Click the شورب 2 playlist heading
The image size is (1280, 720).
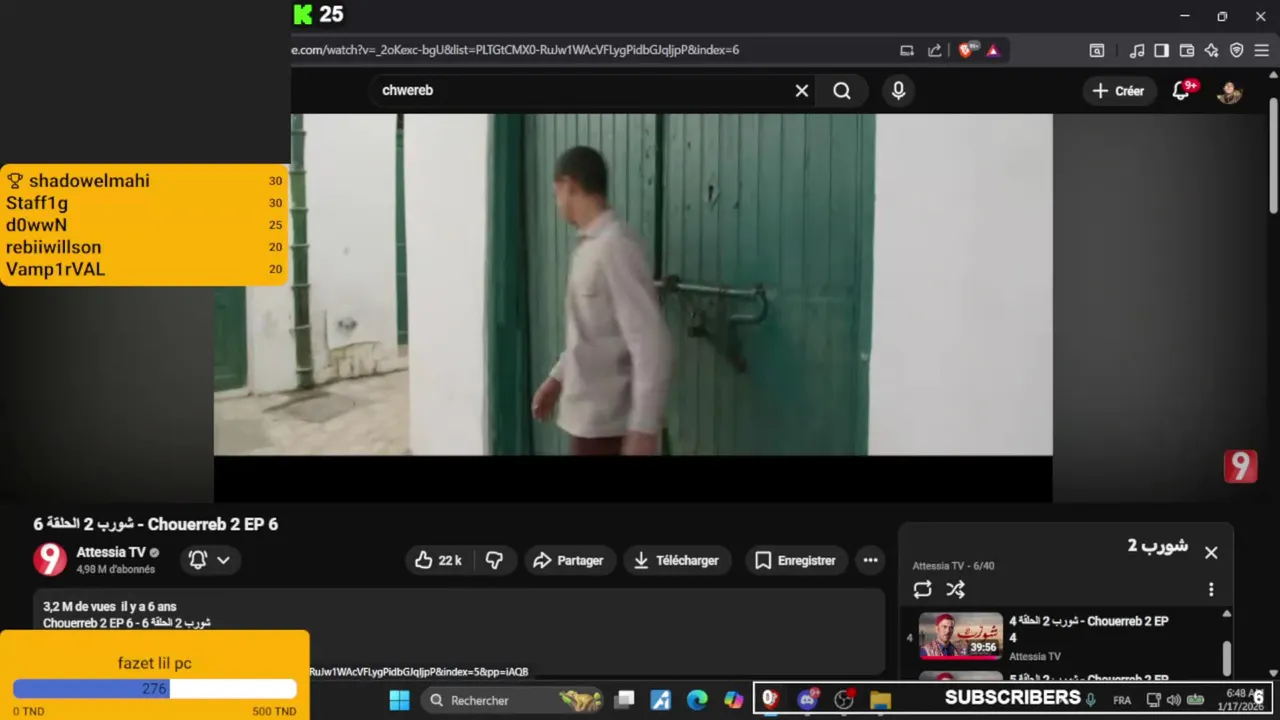tap(1157, 546)
